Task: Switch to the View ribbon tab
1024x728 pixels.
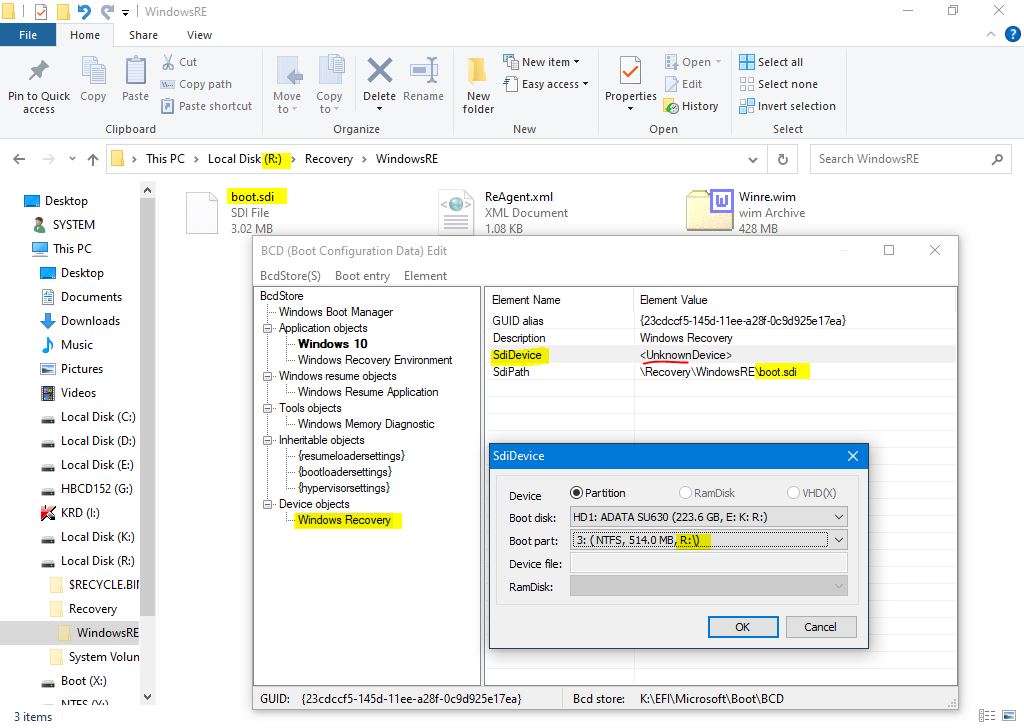Action: (x=199, y=35)
